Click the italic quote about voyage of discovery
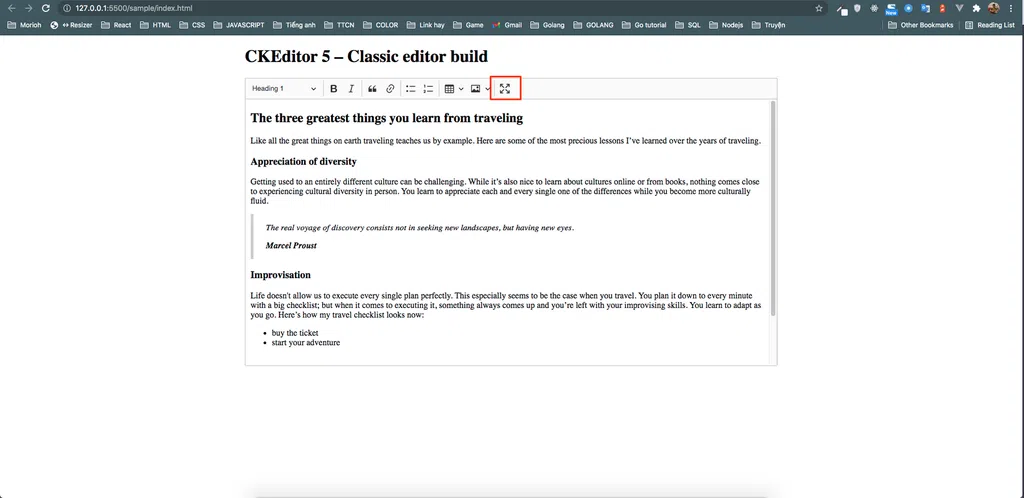 point(420,228)
